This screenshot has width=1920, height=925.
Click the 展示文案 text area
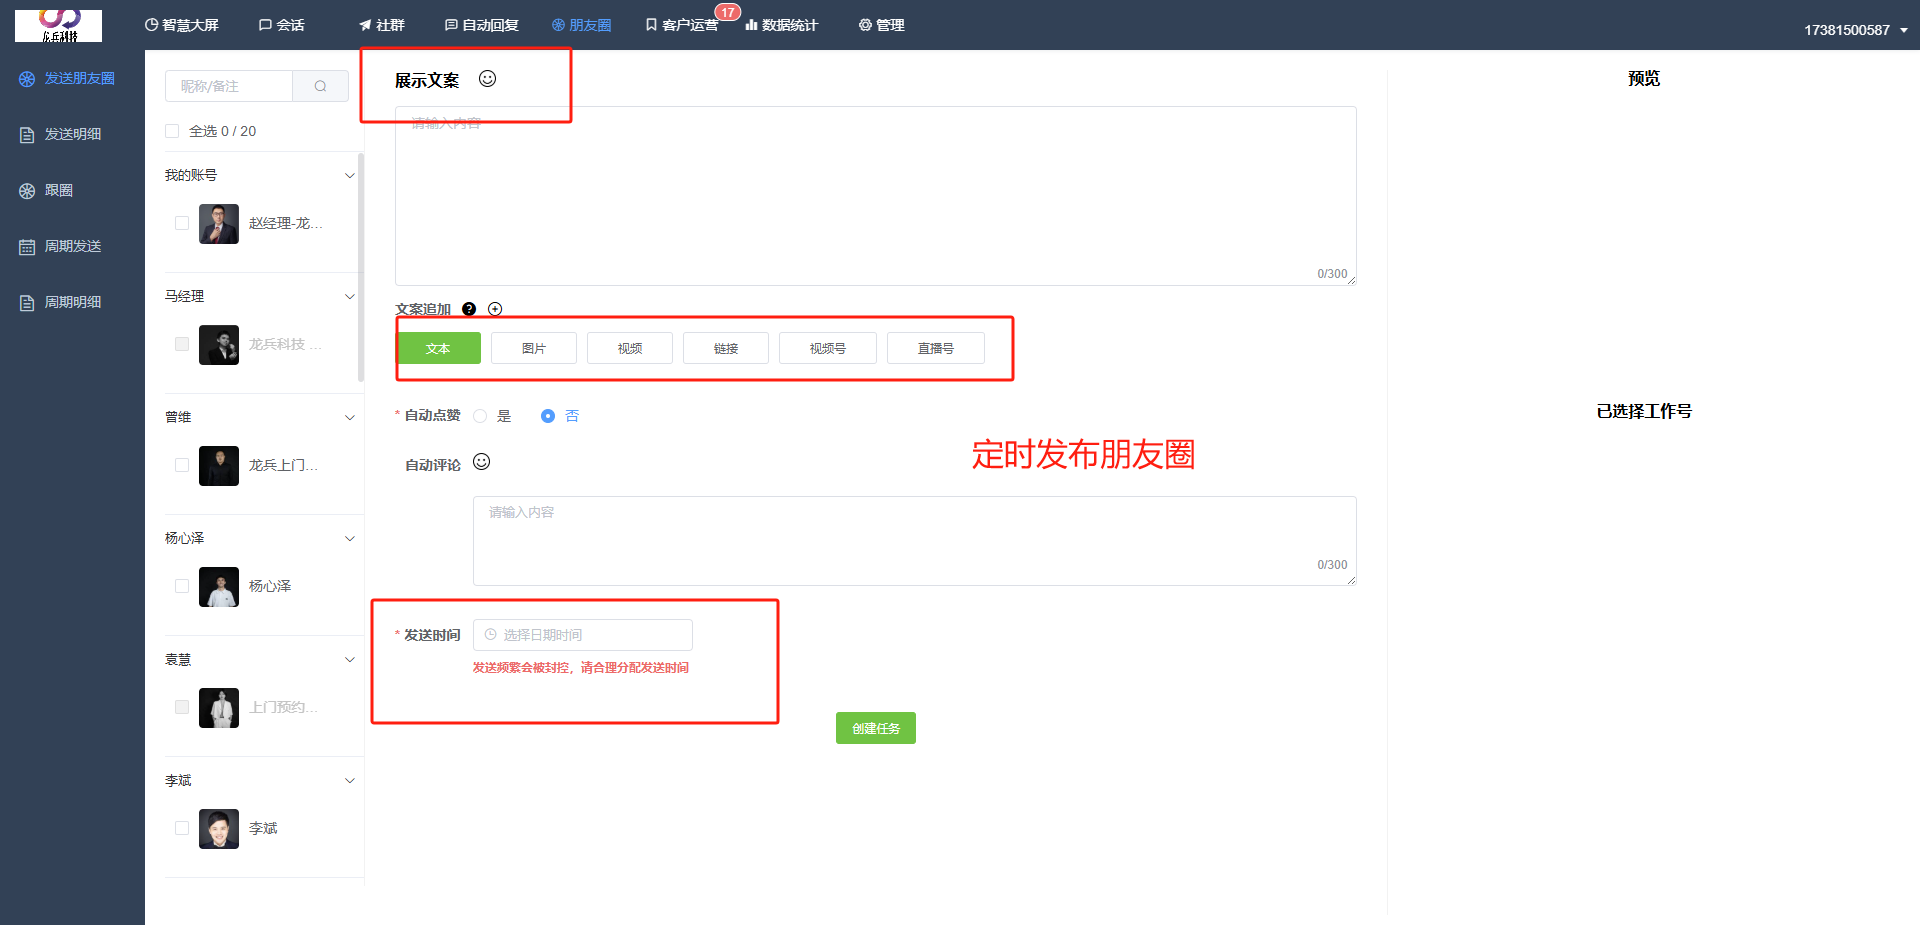point(876,196)
